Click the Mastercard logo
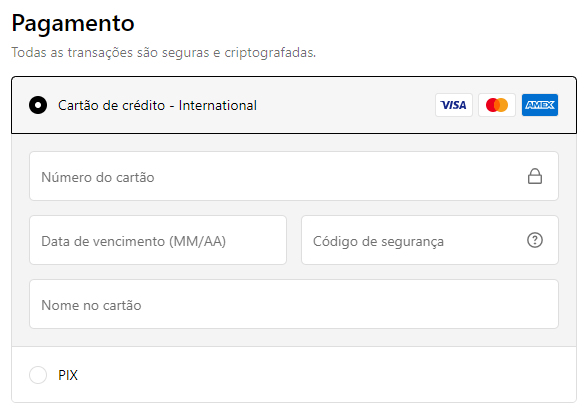Viewport: 588px width, 417px height. click(497, 105)
